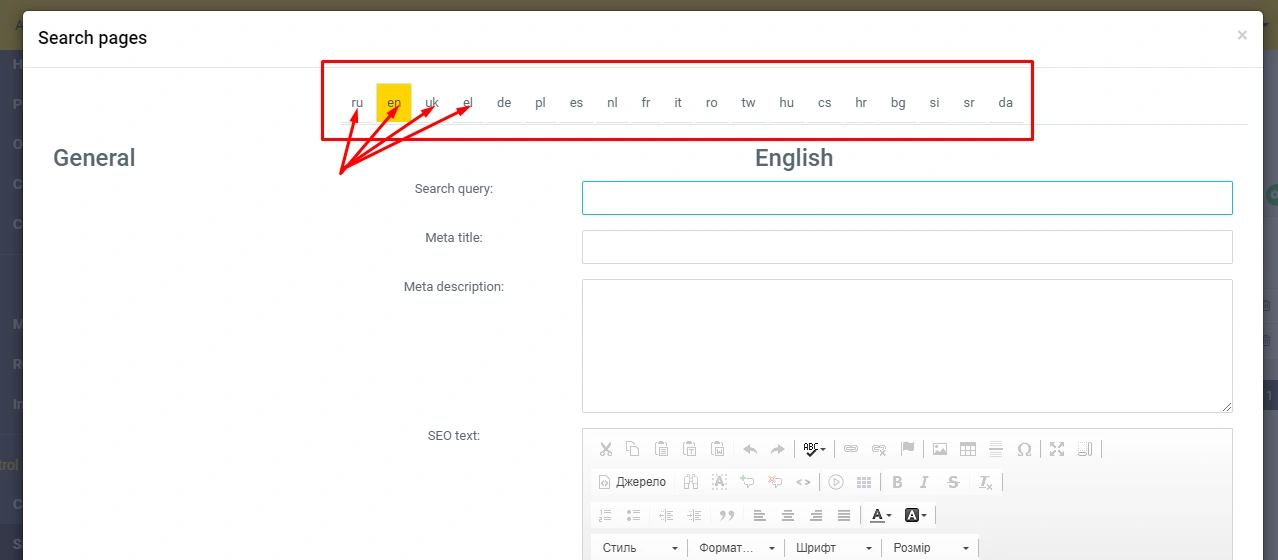Toggle bold formatting in editor

tap(897, 482)
